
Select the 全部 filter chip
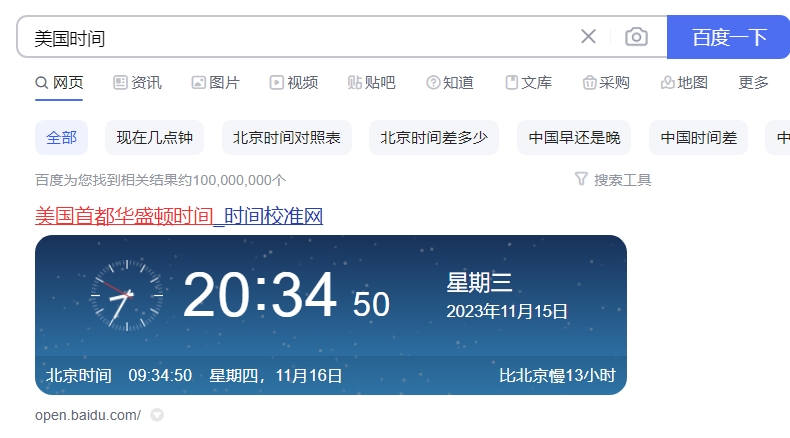click(x=61, y=138)
